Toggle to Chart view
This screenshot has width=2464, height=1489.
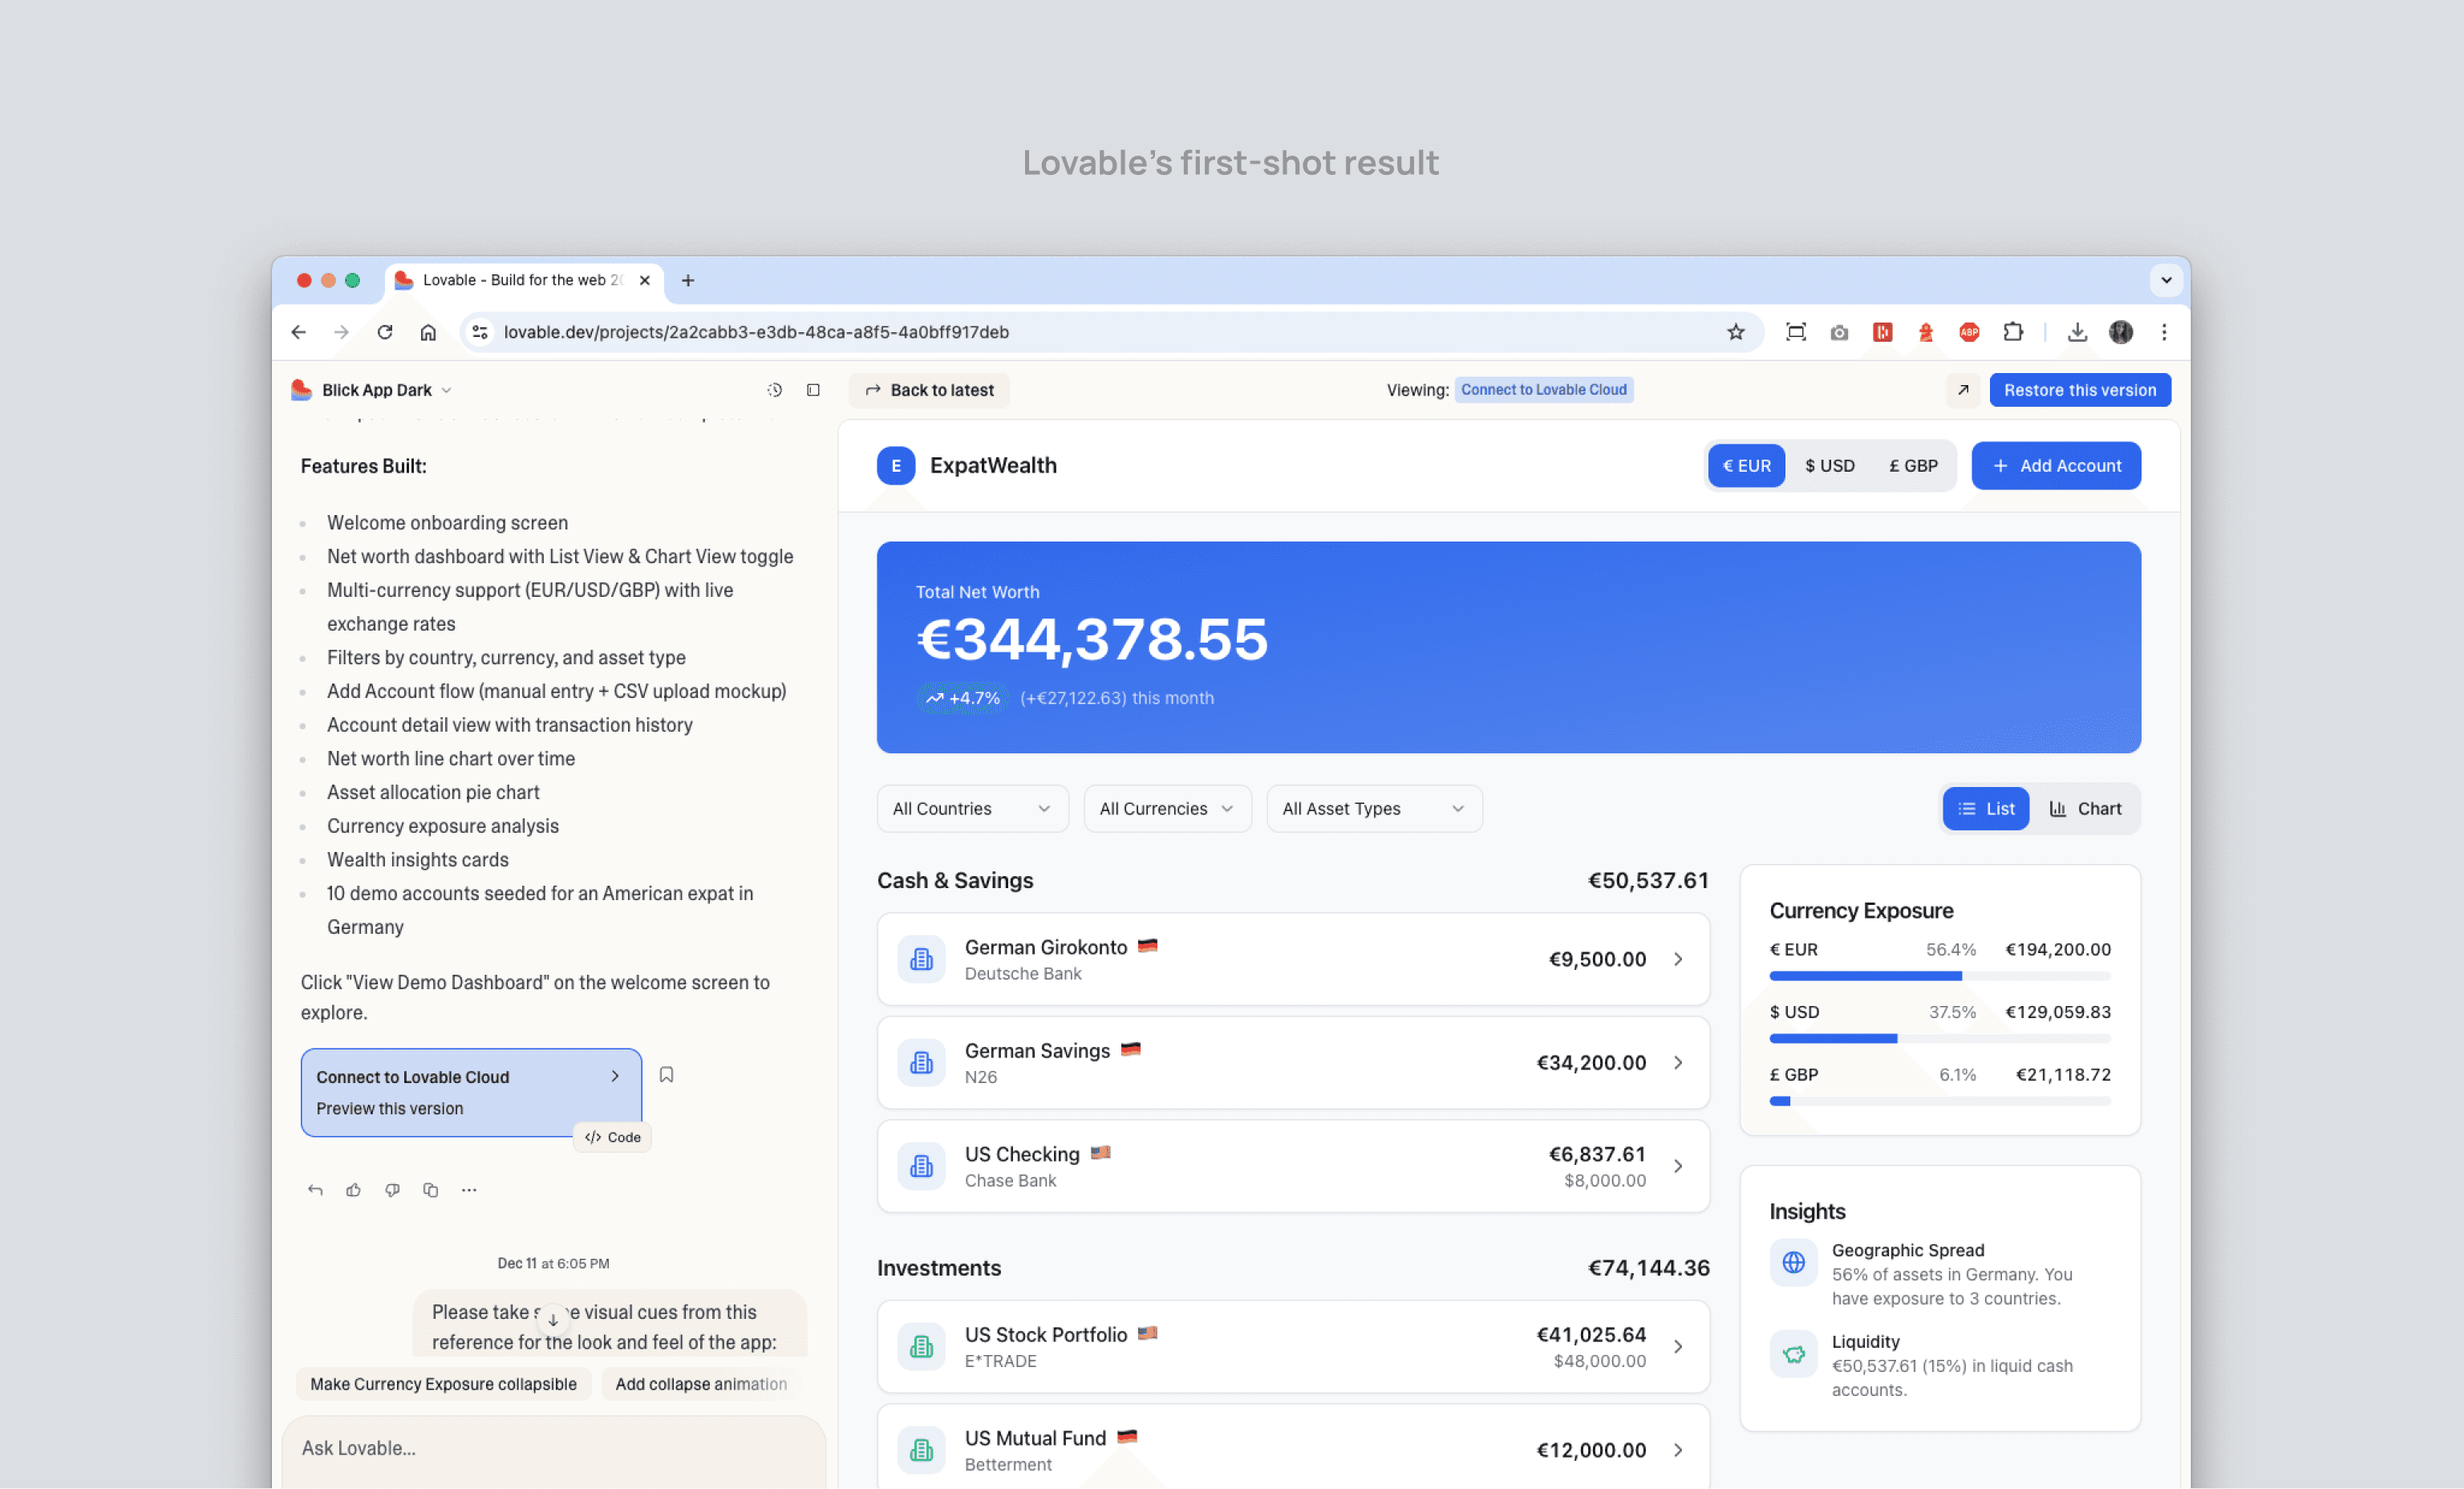pos(2085,809)
